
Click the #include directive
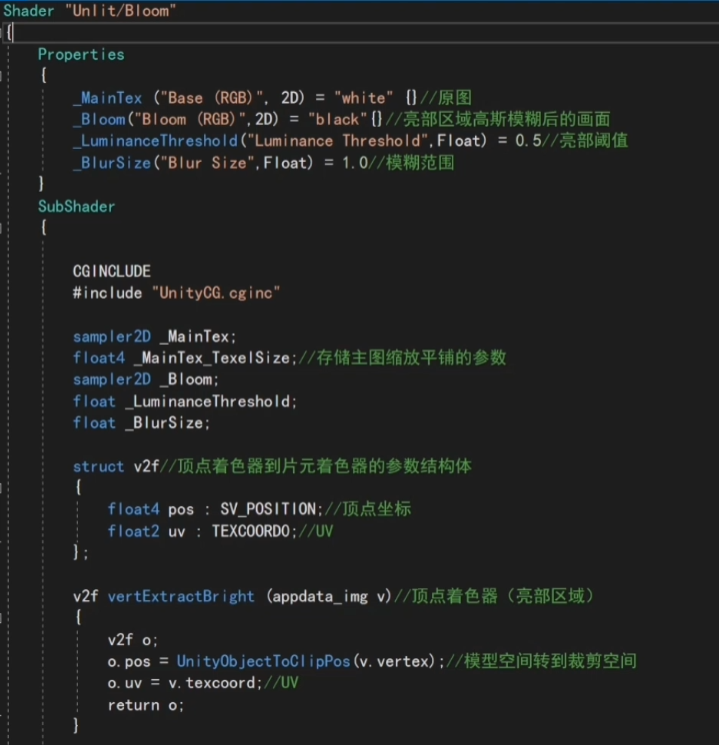coord(107,293)
